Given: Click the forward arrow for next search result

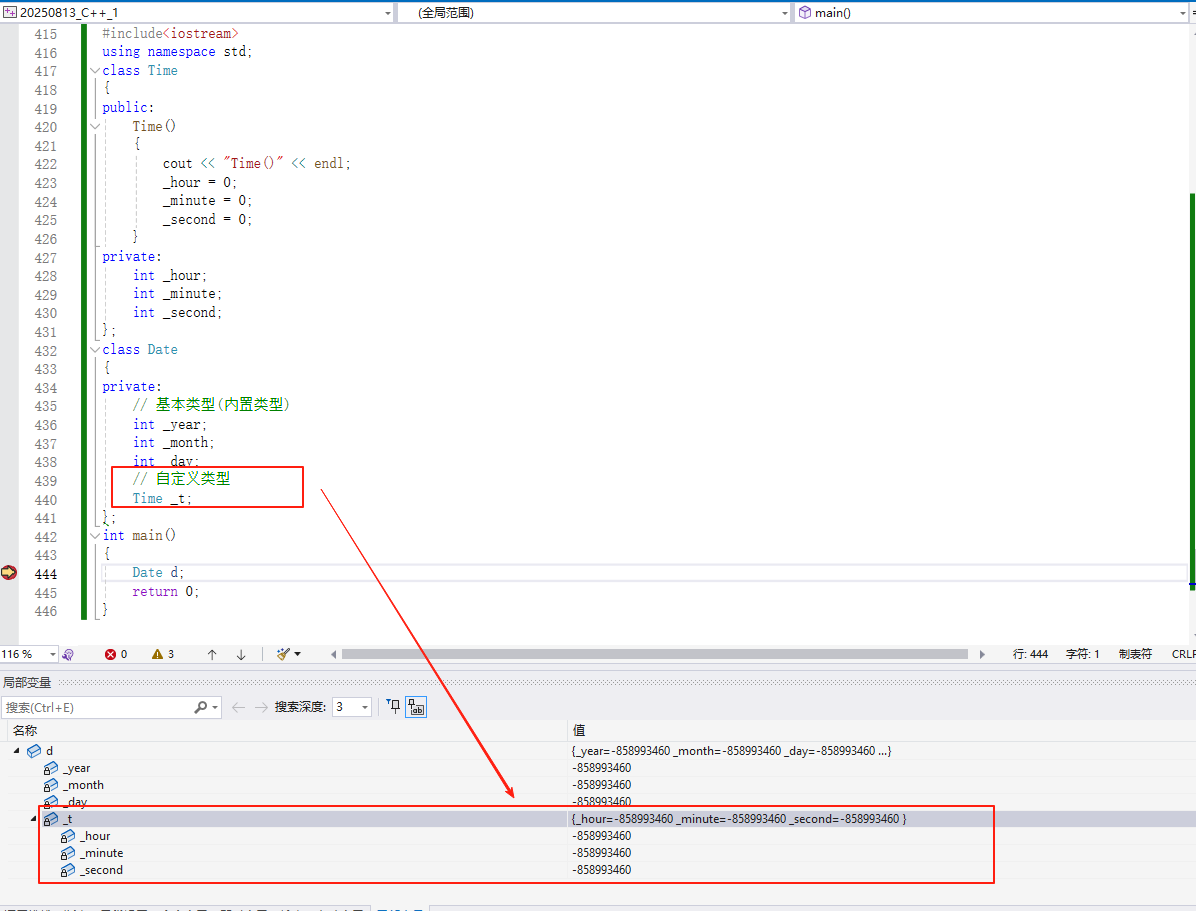Looking at the screenshot, I should pyautogui.click(x=261, y=707).
